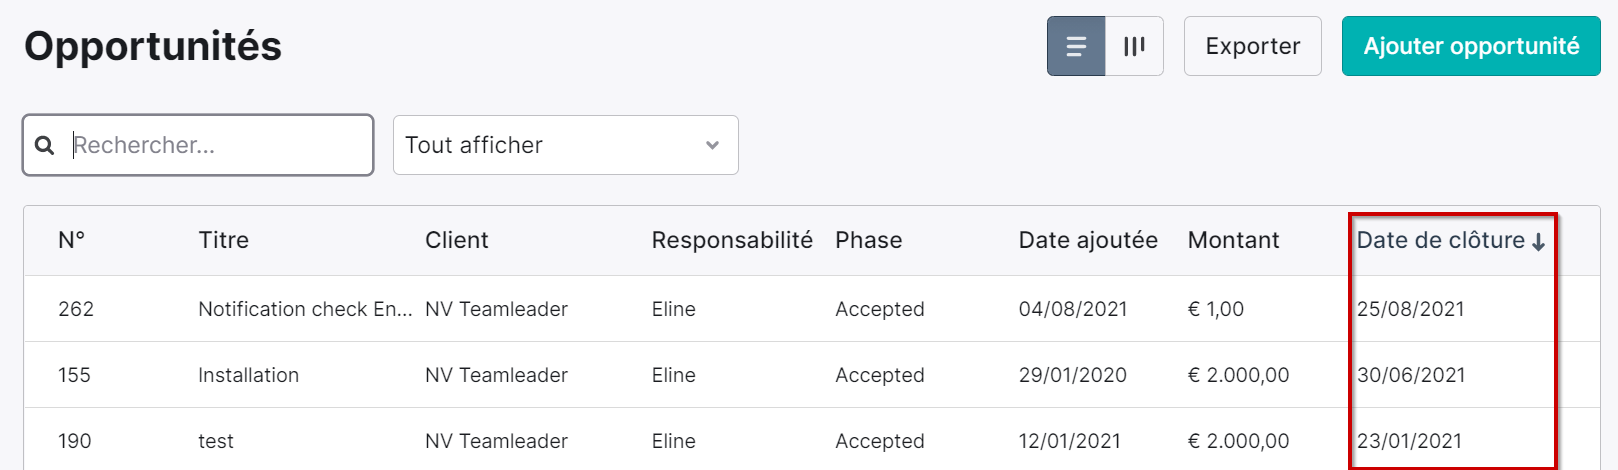
Task: Click NV Teamleader client in row 155
Action: point(496,375)
